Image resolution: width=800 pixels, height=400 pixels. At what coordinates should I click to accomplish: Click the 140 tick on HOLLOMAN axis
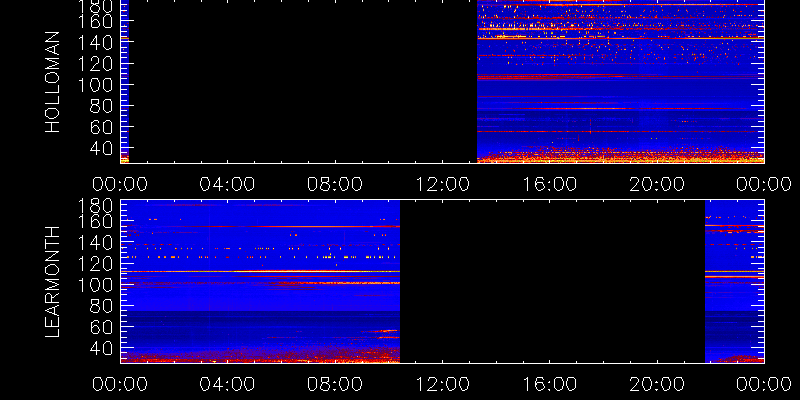point(95,42)
